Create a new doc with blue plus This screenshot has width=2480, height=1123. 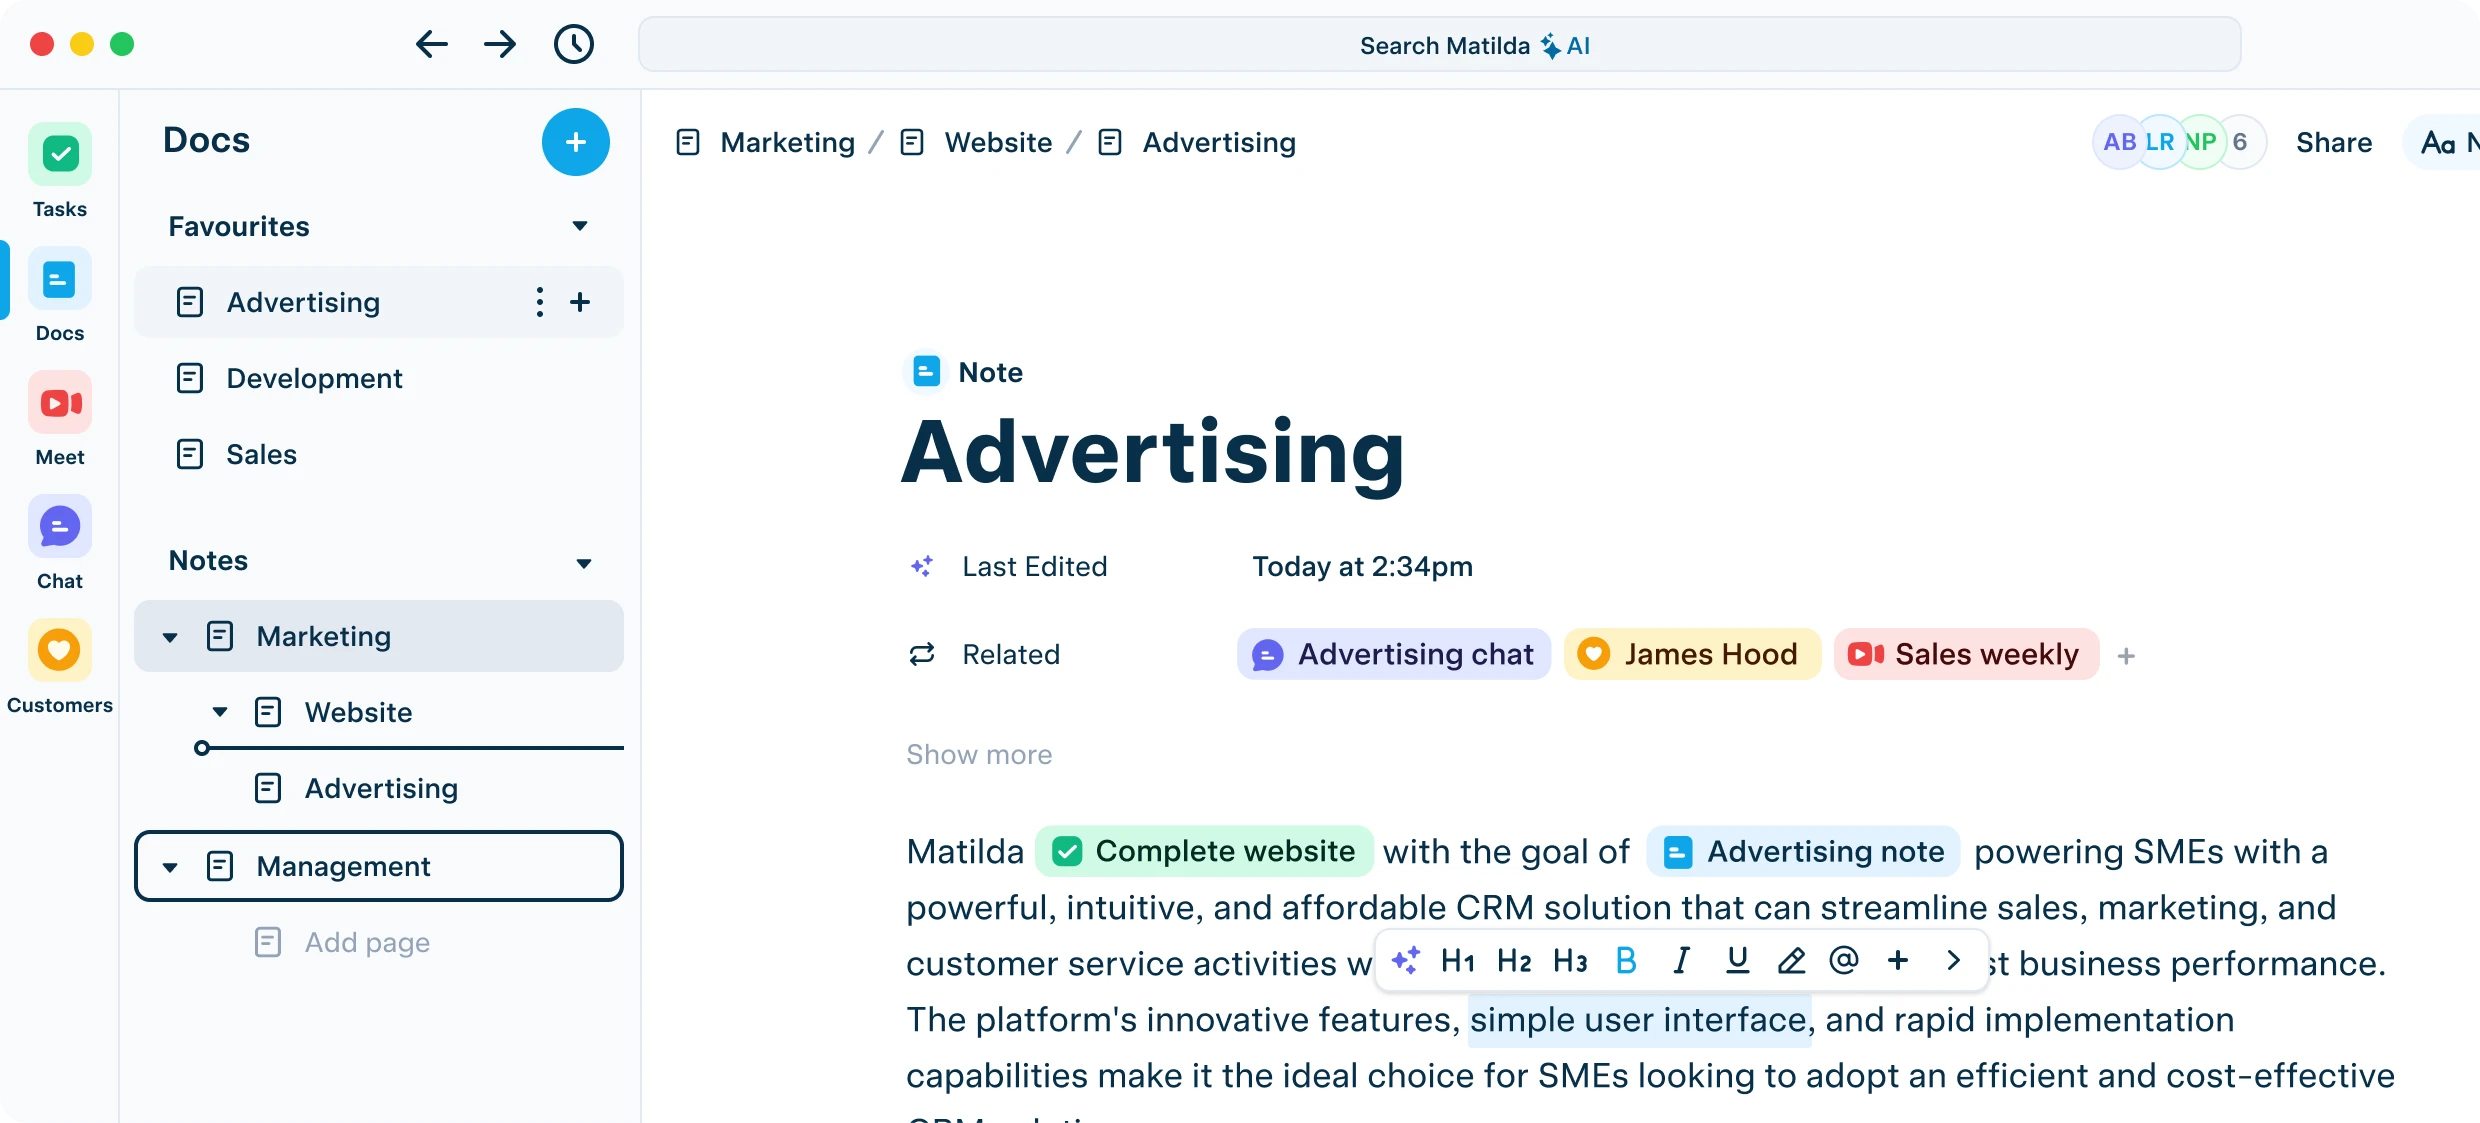coord(576,142)
